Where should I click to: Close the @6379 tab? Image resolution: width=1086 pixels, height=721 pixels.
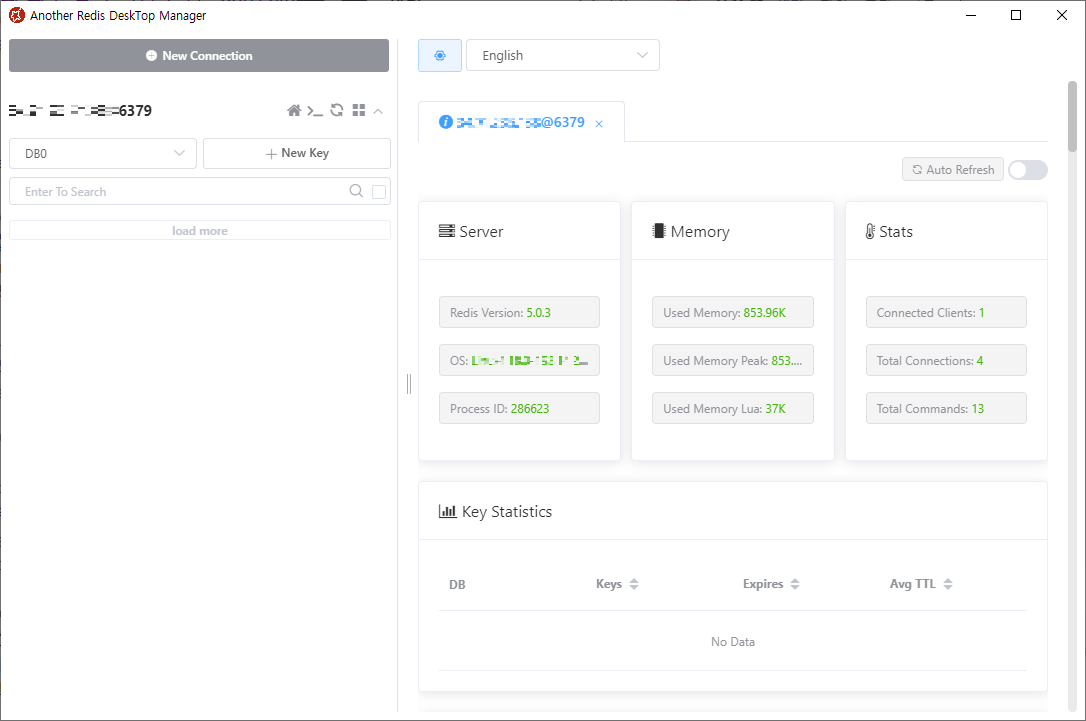coord(599,124)
